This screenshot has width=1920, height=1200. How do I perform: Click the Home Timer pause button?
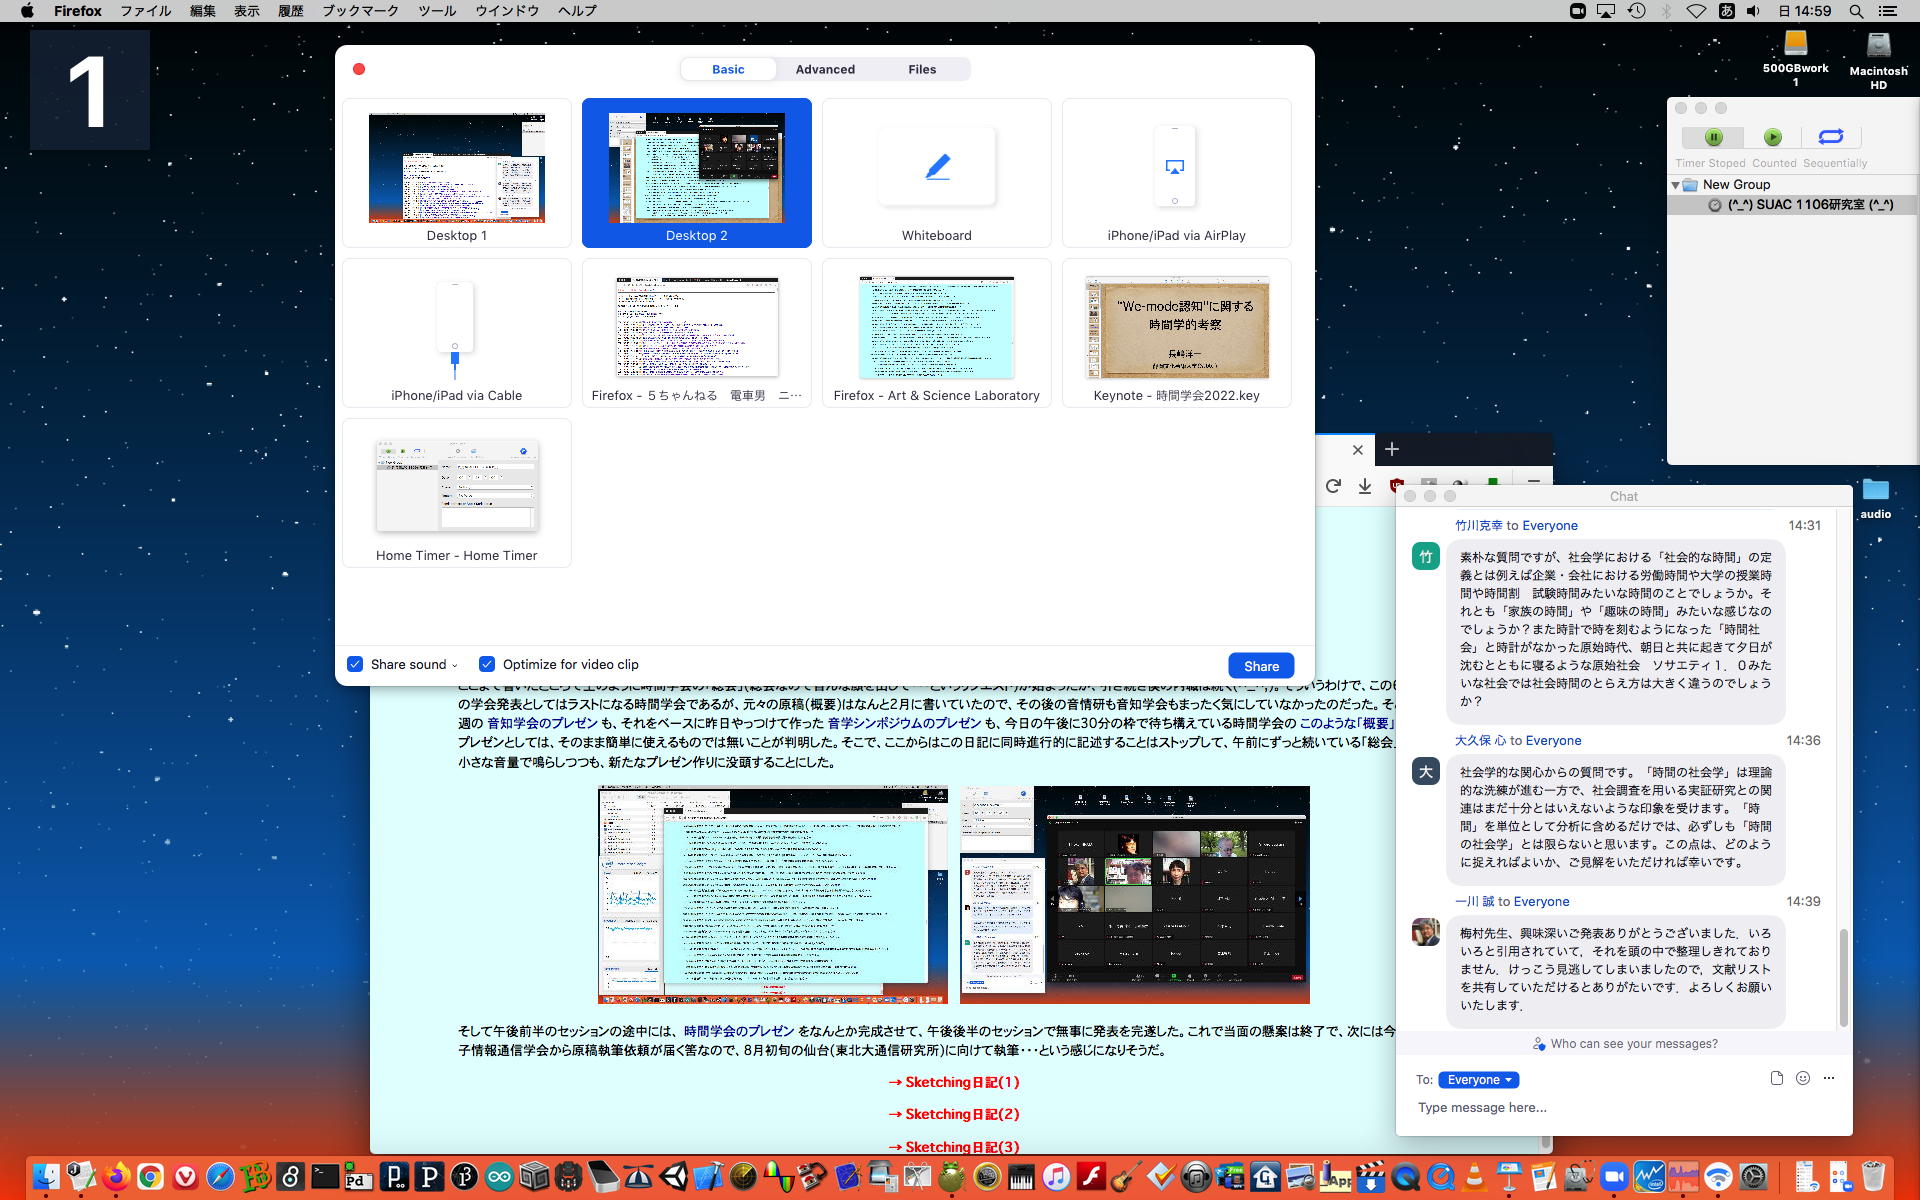pos(1713,137)
